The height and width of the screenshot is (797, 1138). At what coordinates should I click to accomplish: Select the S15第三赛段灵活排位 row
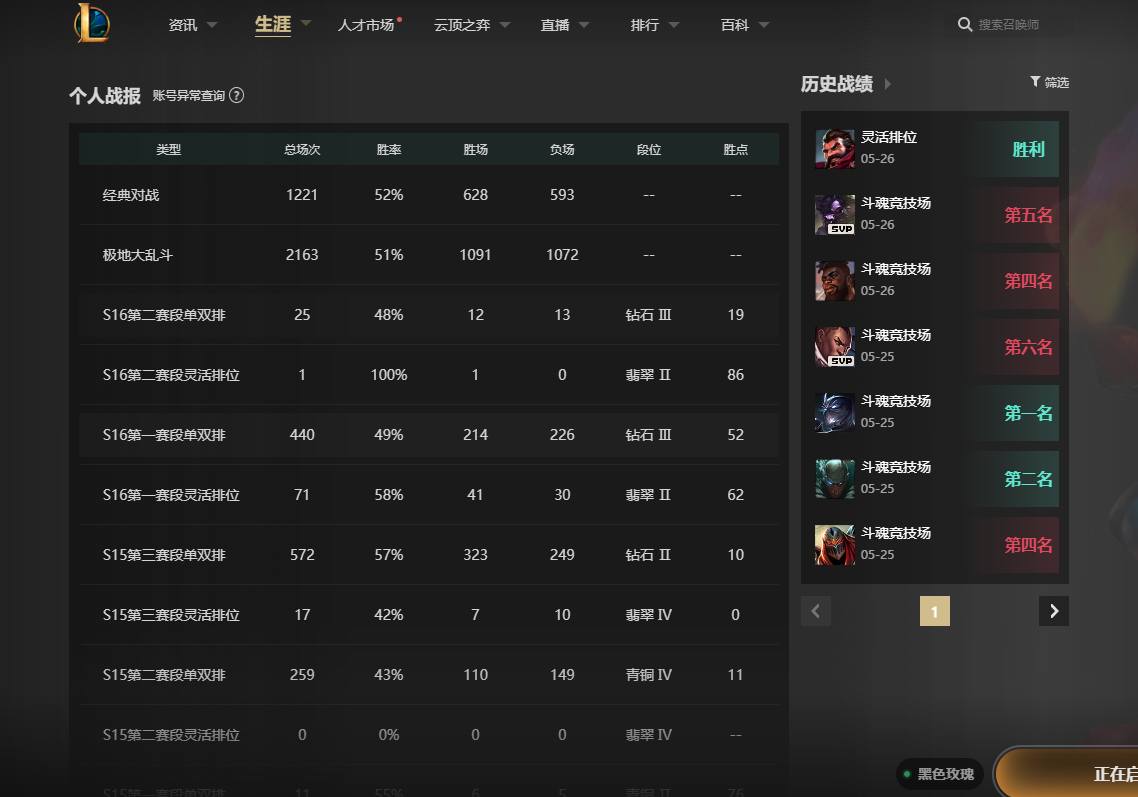point(429,615)
